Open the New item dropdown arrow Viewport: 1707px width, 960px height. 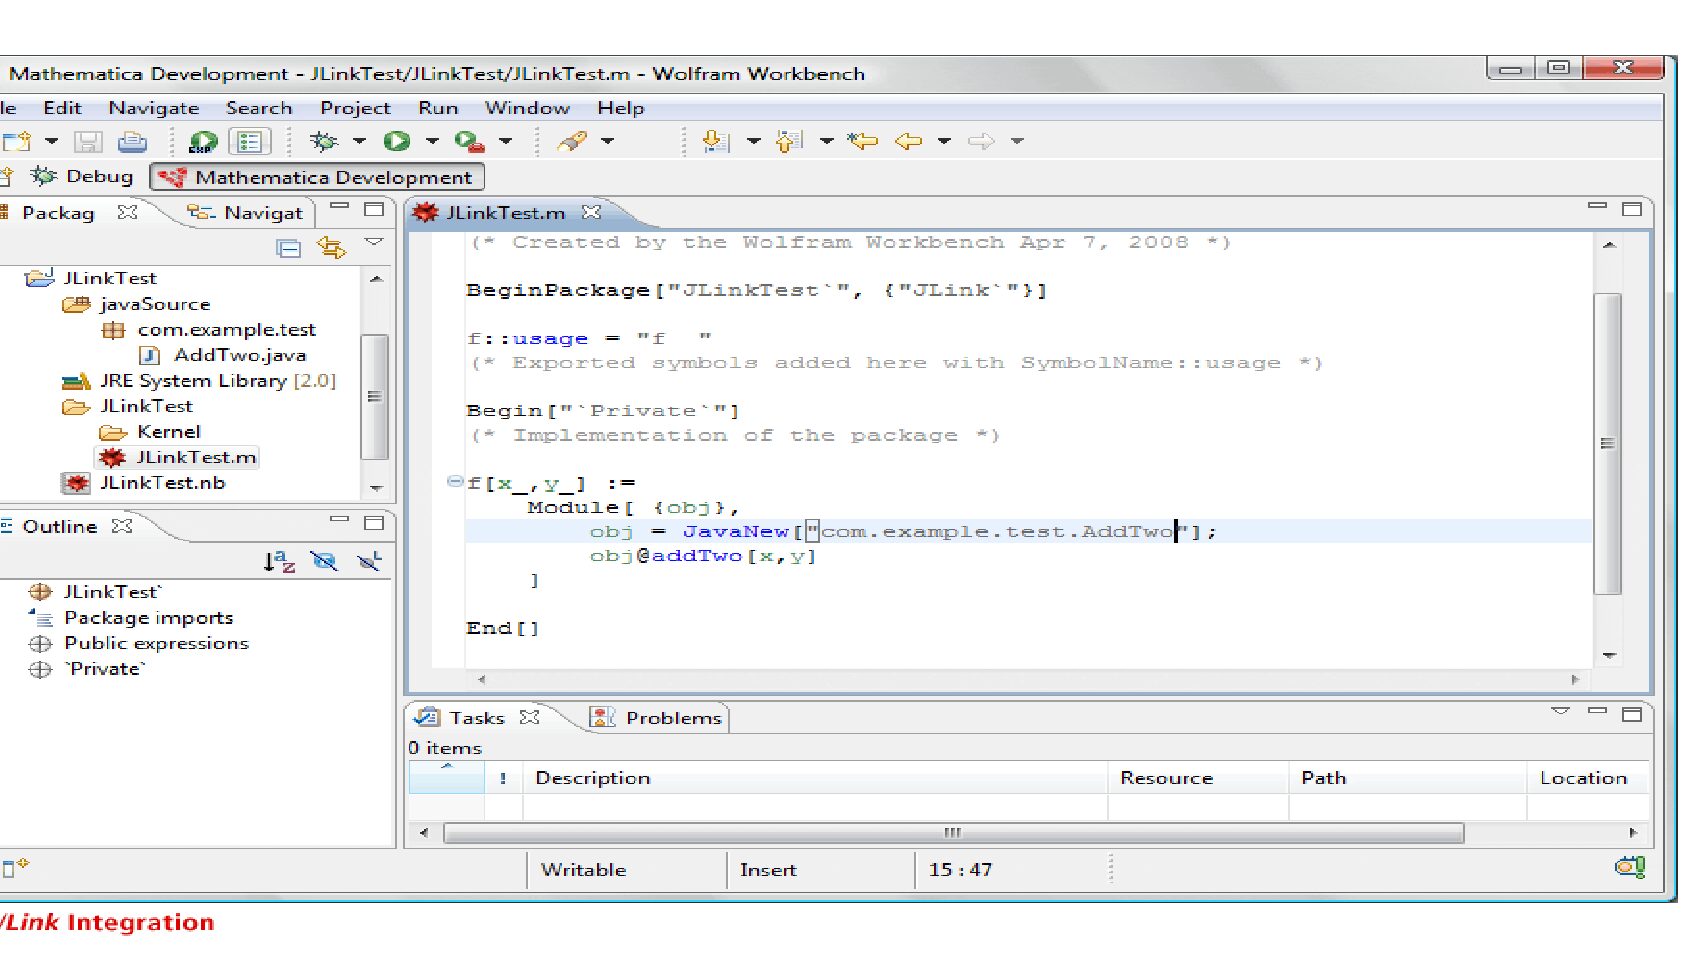pyautogui.click(x=51, y=142)
